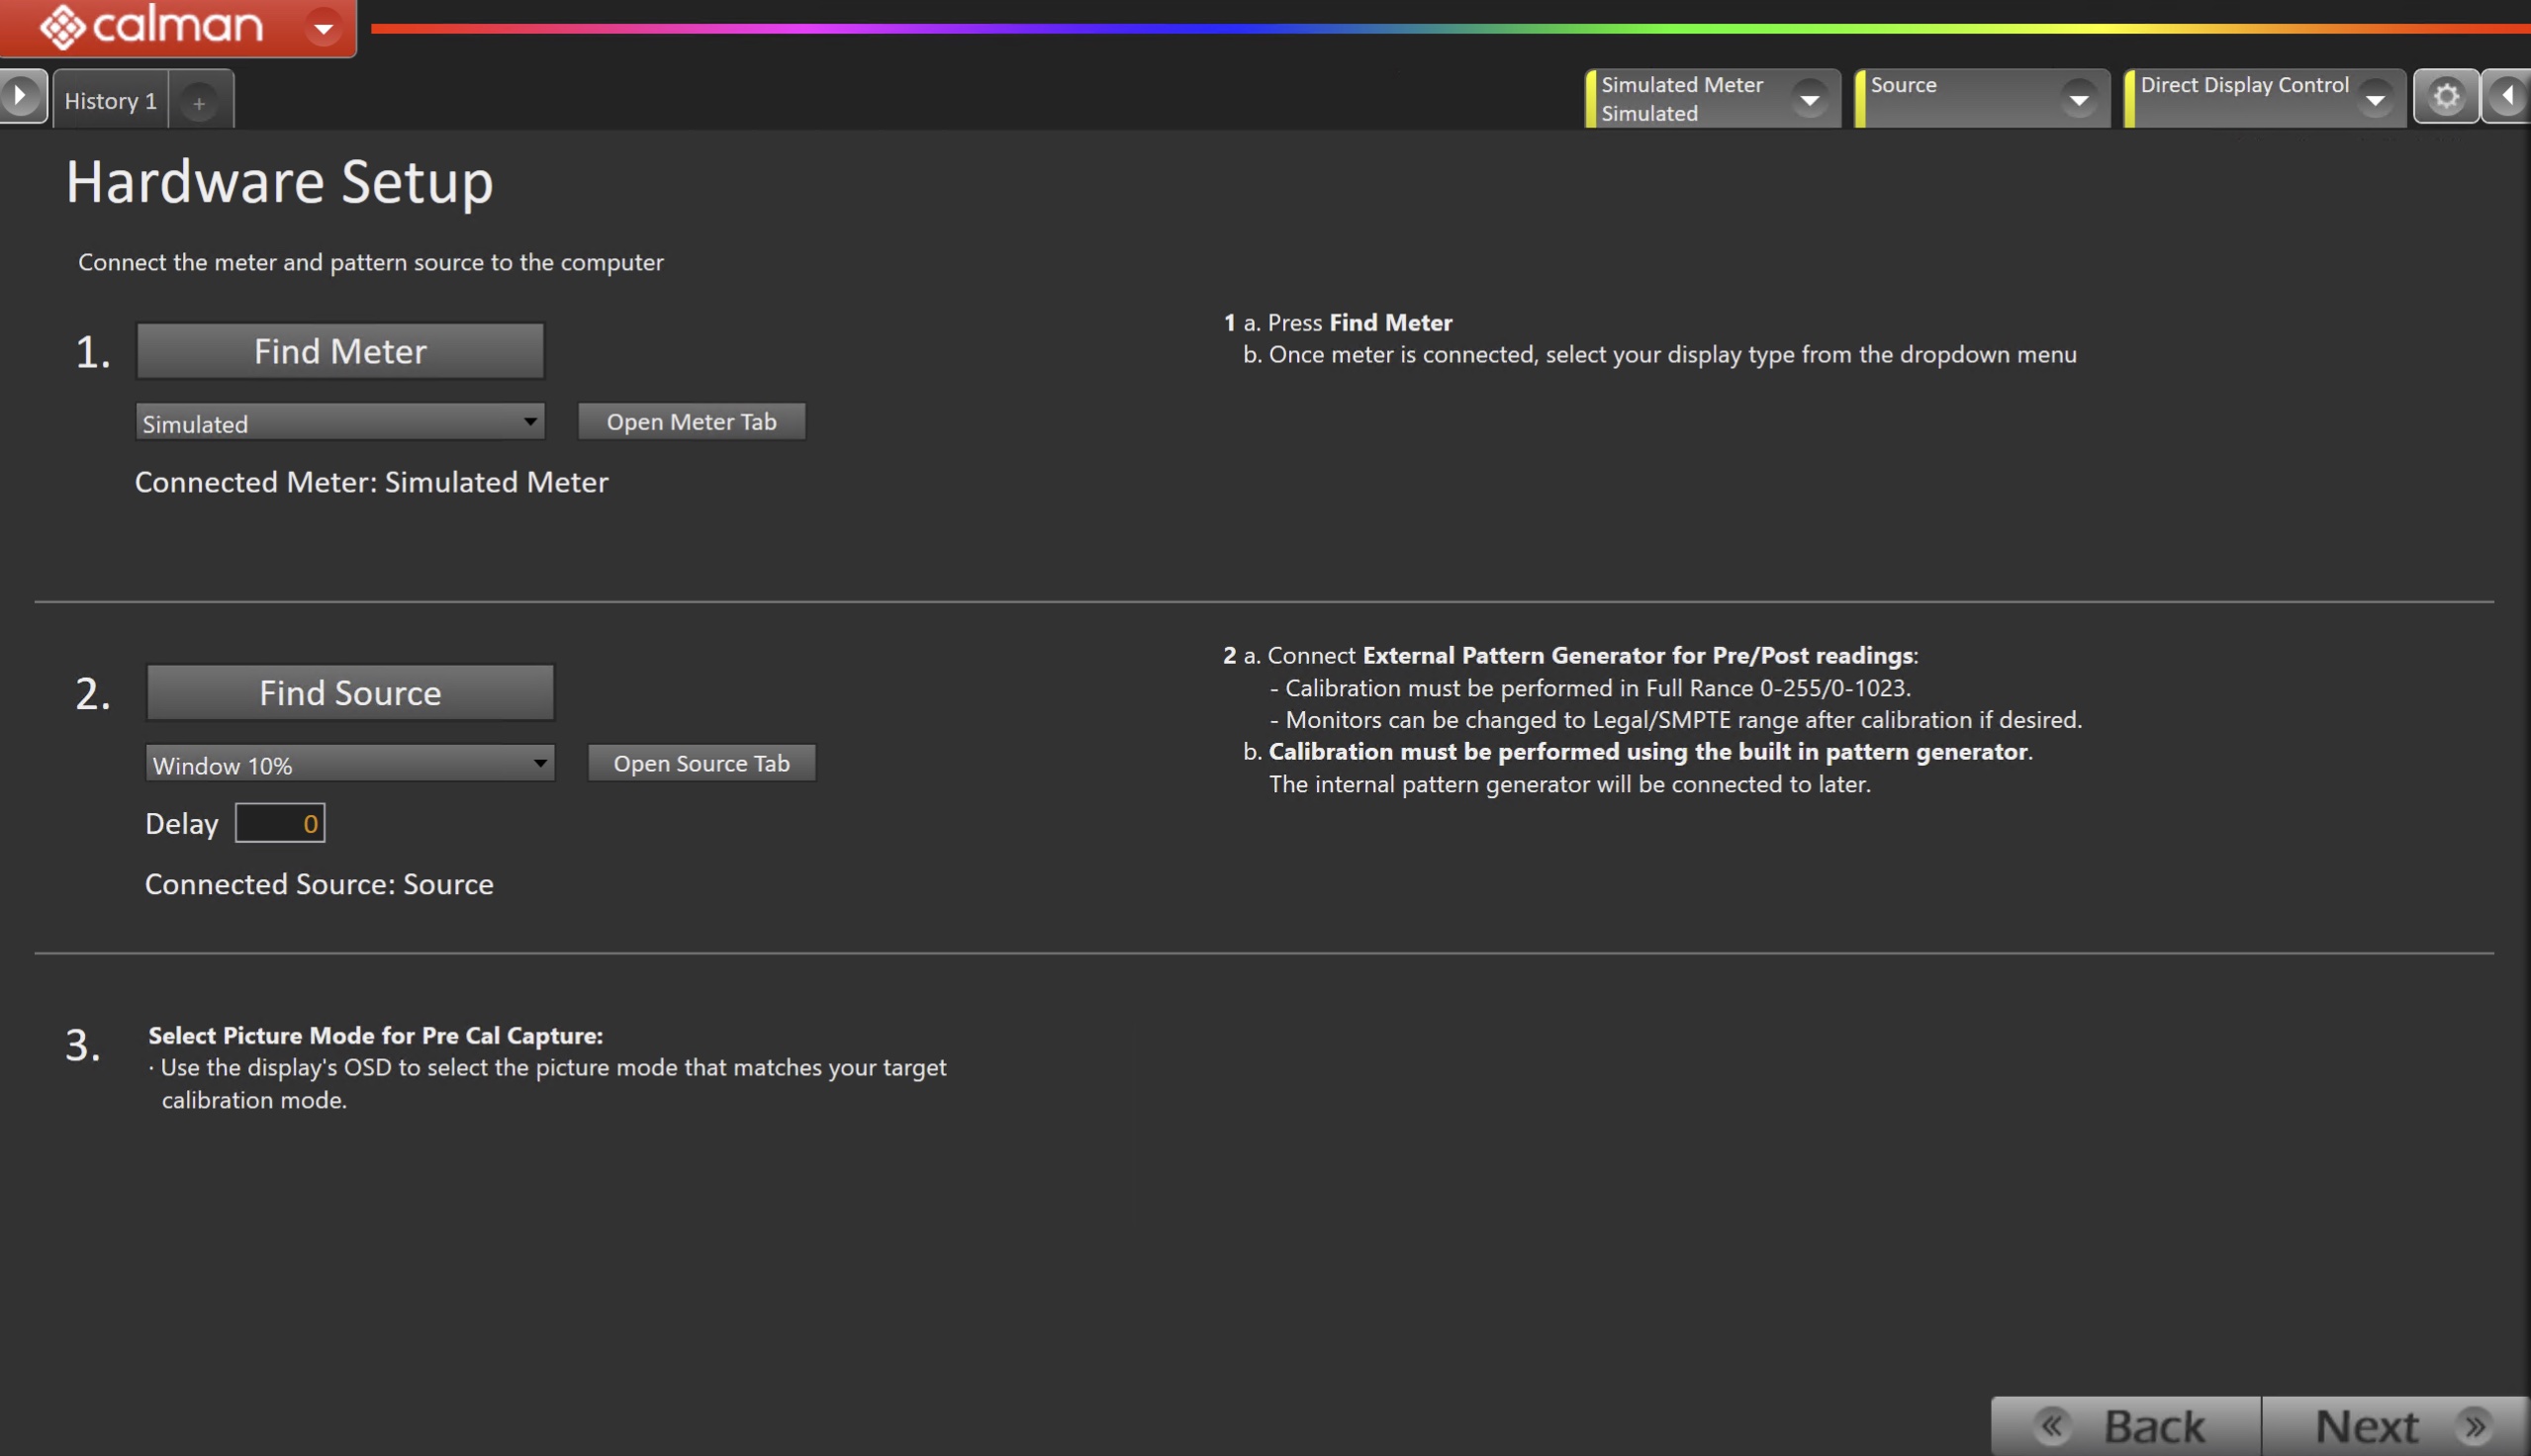Open settings gear icon
Image resolution: width=2531 pixels, height=1456 pixels.
pos(2446,97)
